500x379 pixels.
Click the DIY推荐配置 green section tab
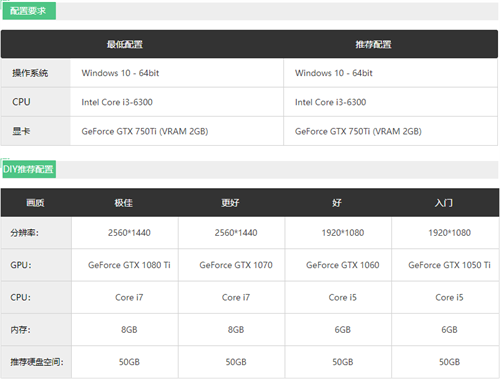point(29,169)
